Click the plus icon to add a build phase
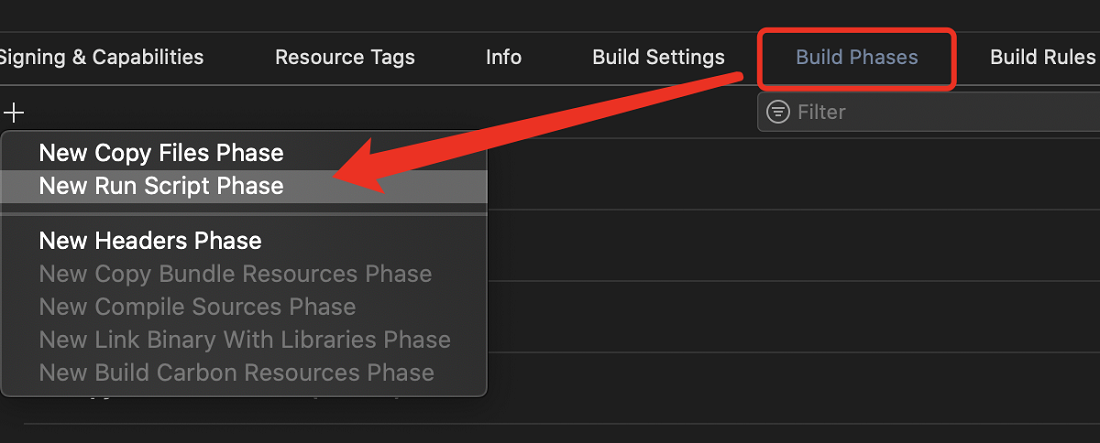1100x443 pixels. click(x=14, y=112)
